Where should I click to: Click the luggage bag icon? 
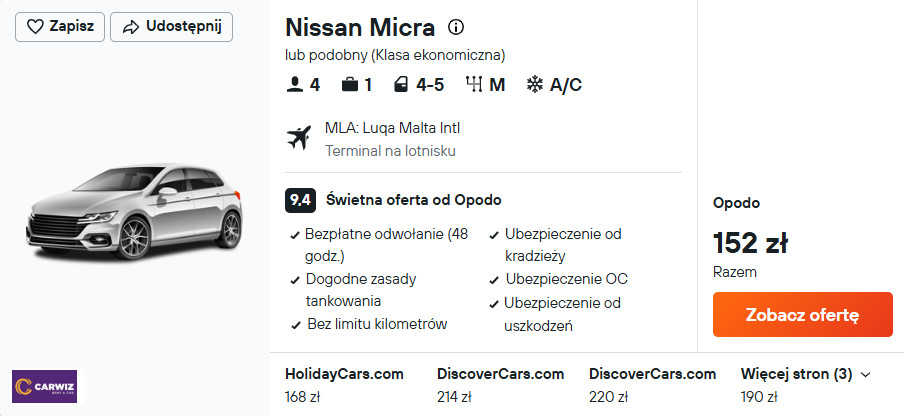tap(349, 85)
